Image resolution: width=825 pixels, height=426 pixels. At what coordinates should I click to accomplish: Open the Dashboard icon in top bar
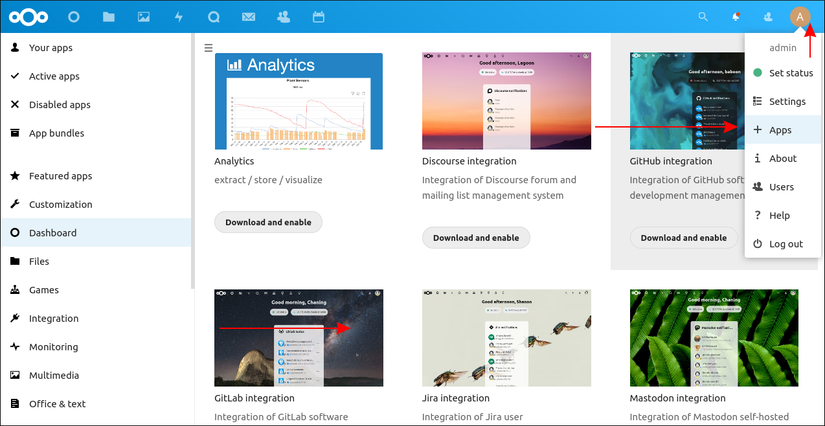coord(74,17)
